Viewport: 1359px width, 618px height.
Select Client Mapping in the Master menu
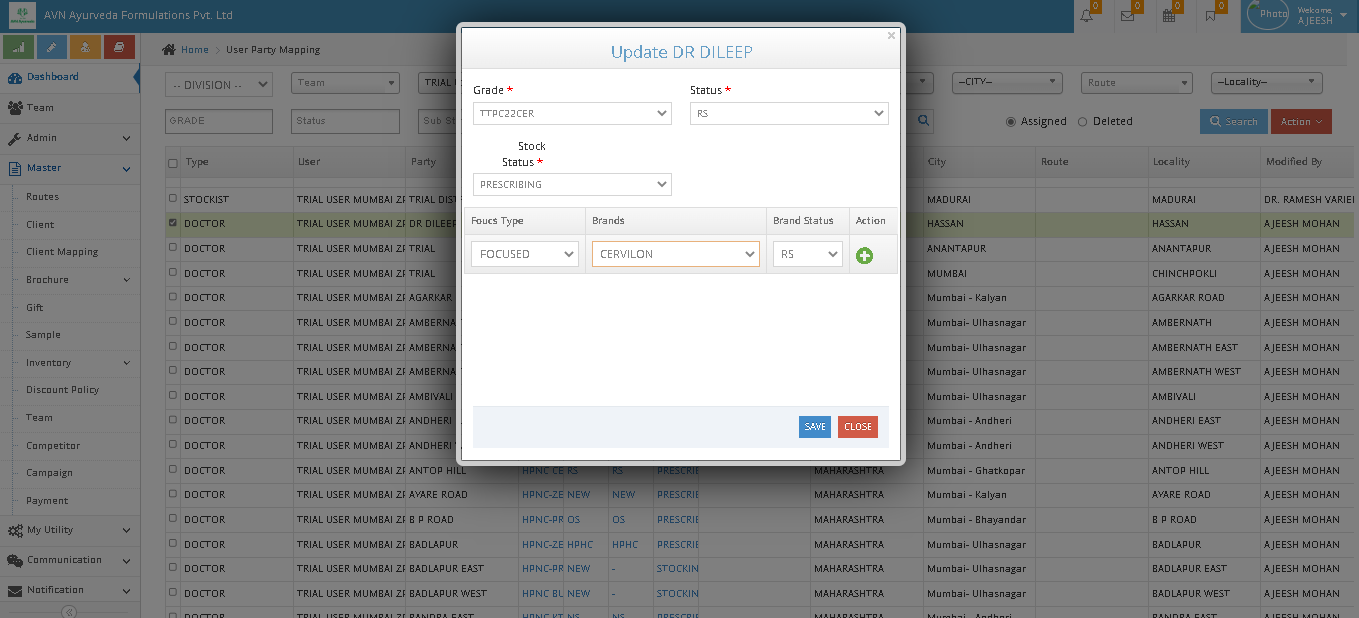(62, 252)
